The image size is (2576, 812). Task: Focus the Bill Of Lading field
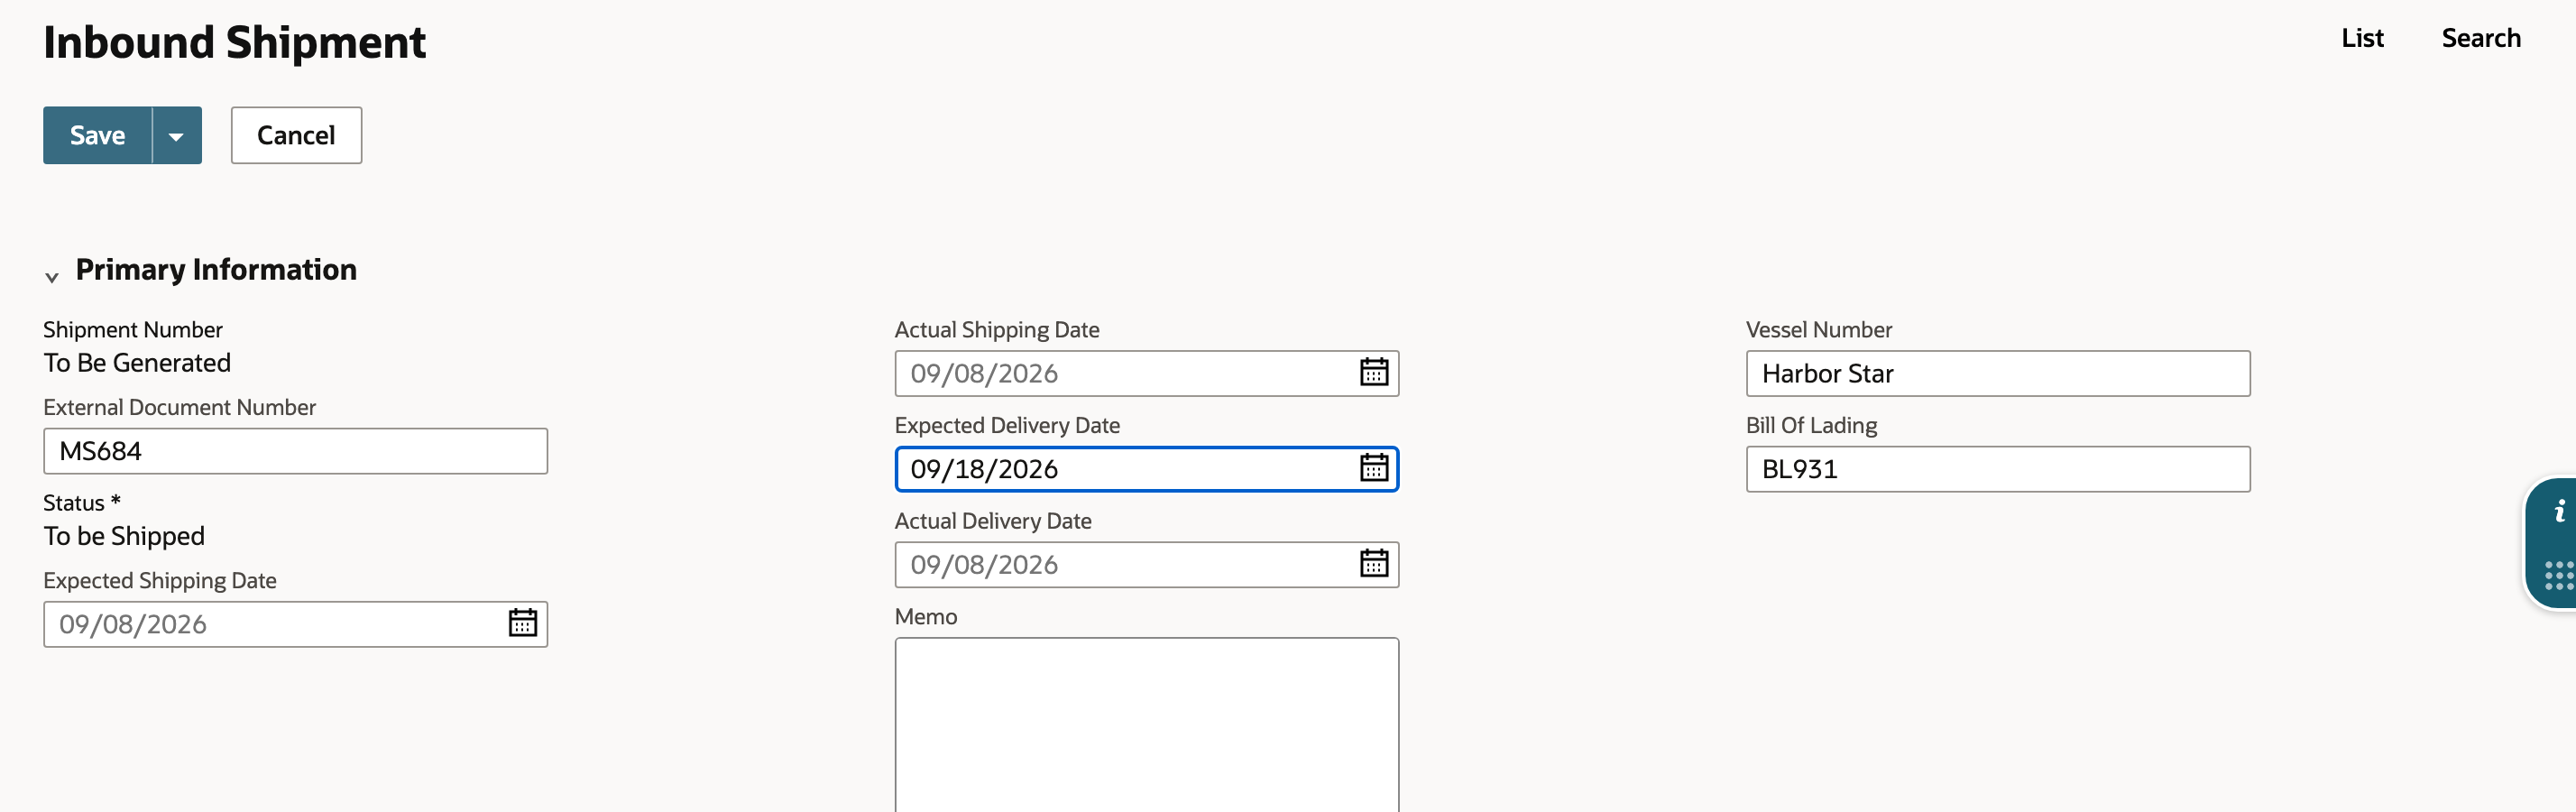click(1997, 469)
